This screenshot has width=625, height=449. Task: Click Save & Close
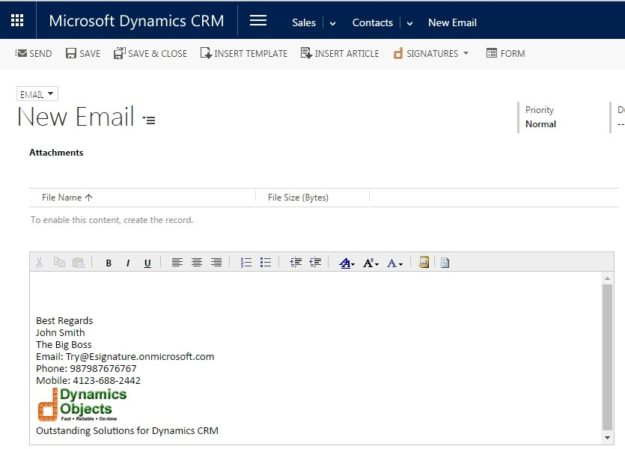[150, 53]
